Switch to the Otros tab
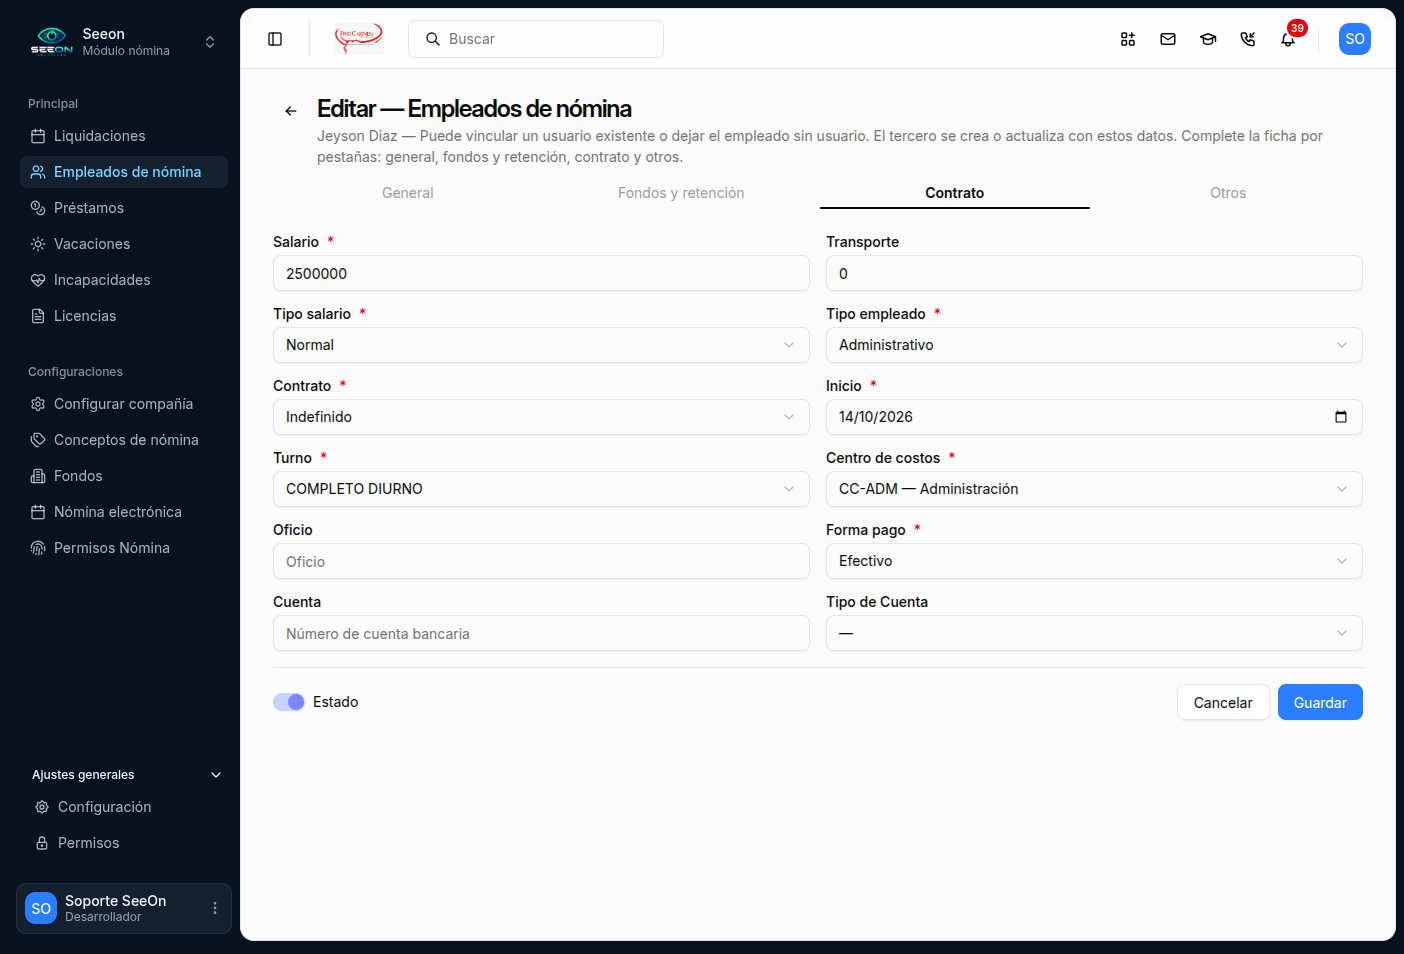1404x954 pixels. [x=1228, y=193]
